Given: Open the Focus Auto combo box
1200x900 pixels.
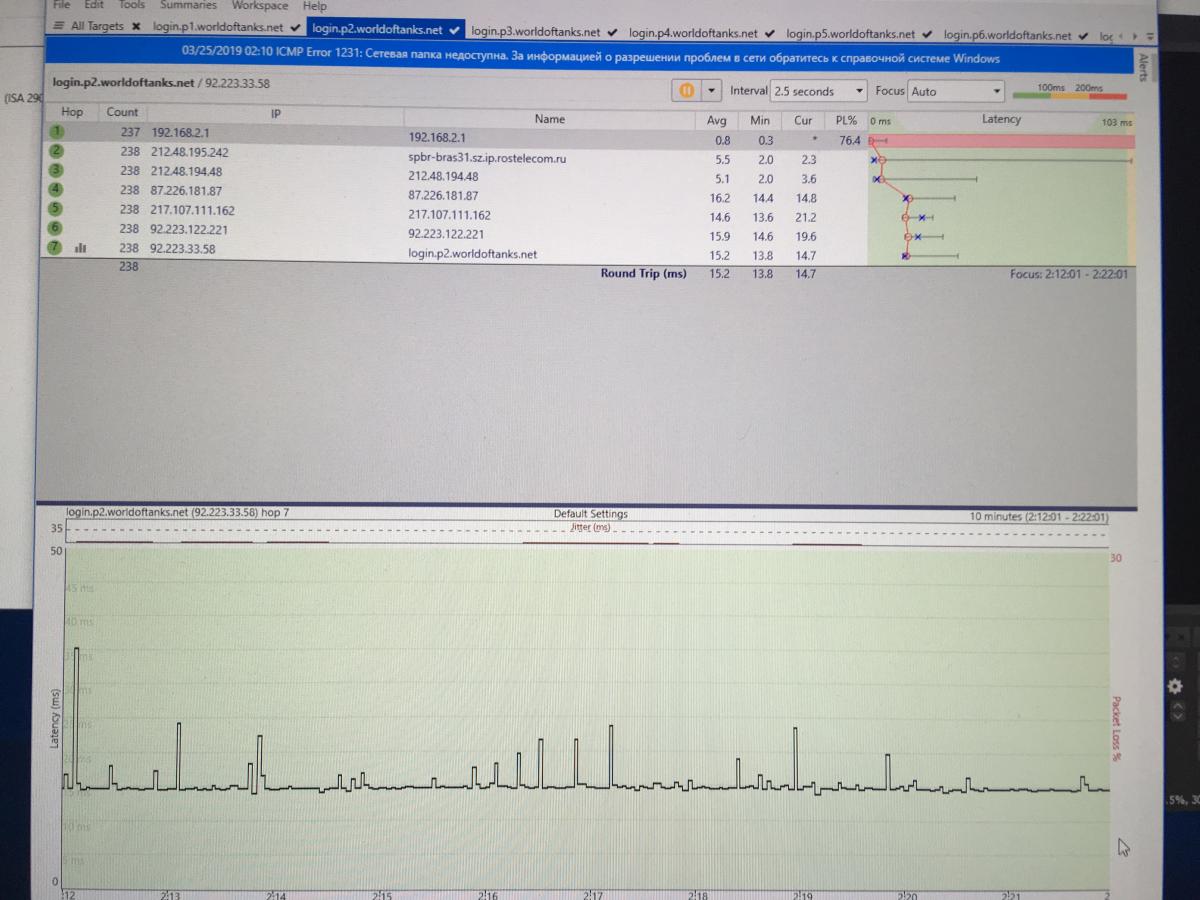Looking at the screenshot, I should [x=955, y=91].
